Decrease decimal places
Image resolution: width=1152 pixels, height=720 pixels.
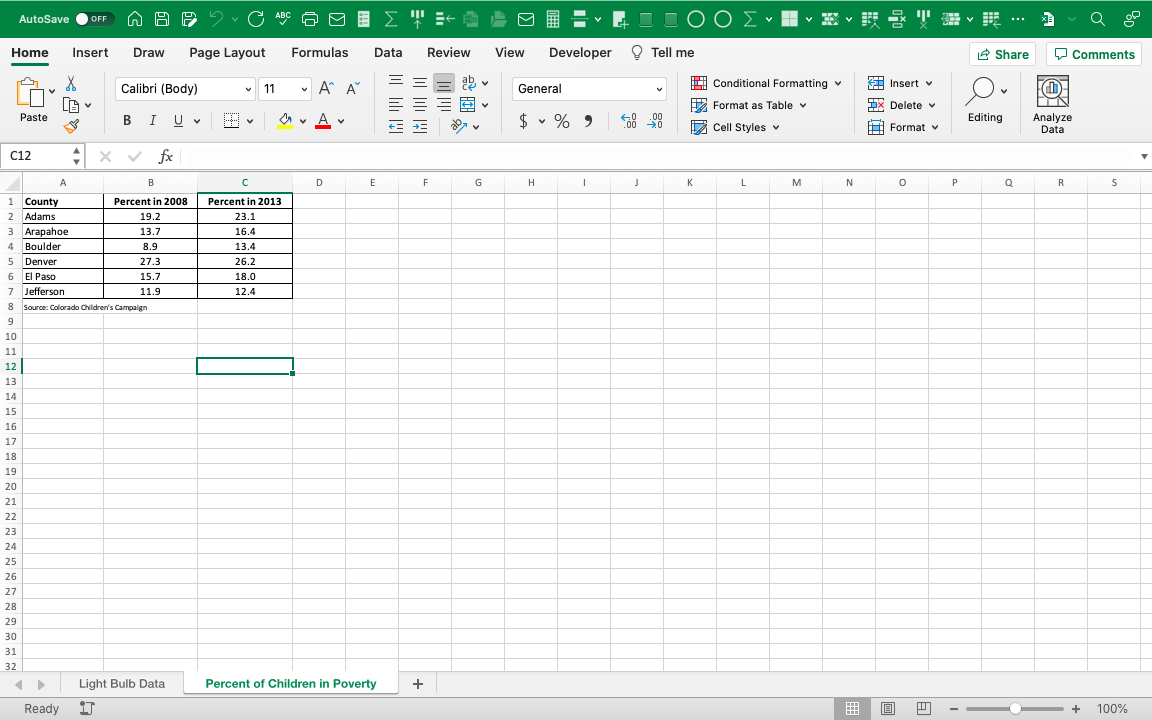655,121
